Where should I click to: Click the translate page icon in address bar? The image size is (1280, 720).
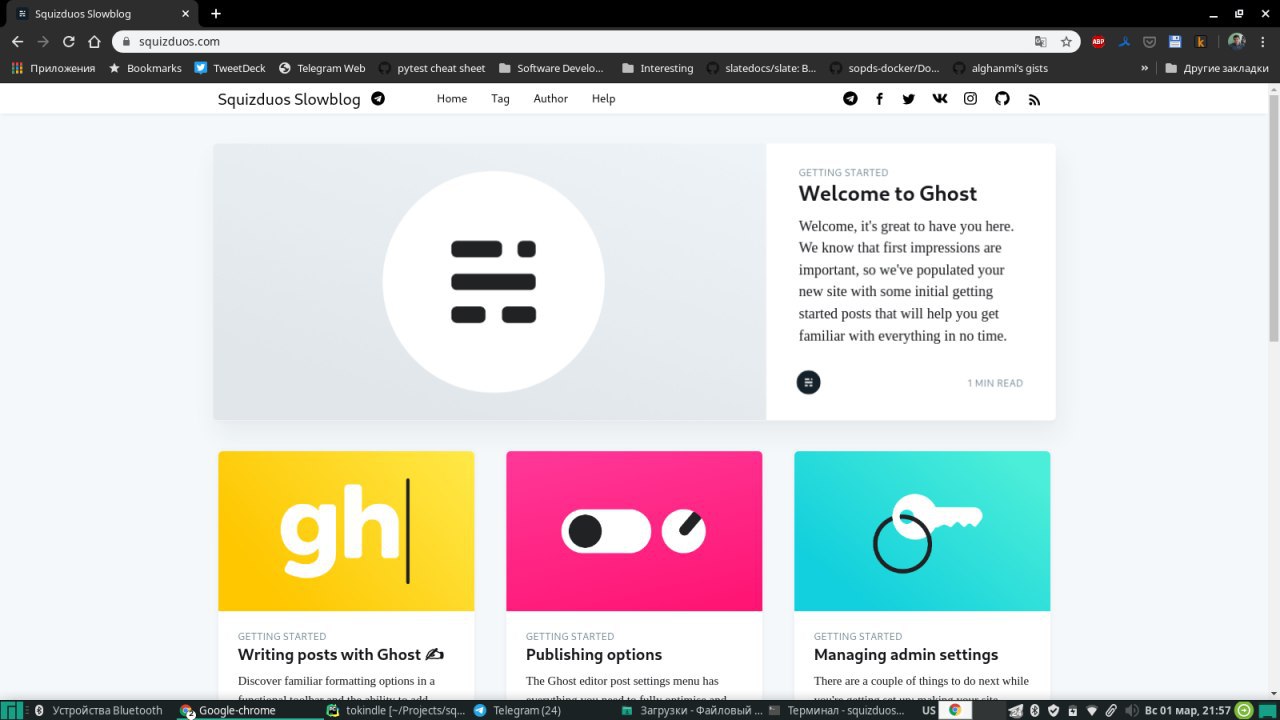click(1041, 42)
